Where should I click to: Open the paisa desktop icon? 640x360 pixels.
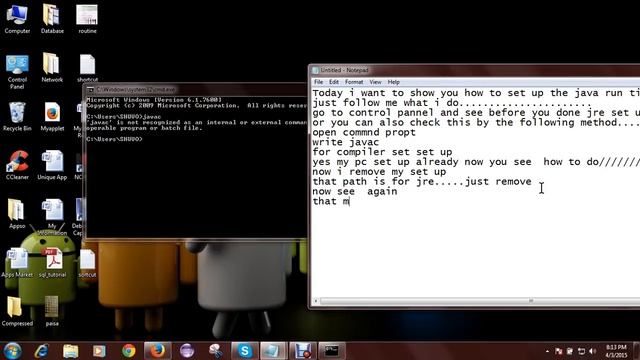(52, 311)
